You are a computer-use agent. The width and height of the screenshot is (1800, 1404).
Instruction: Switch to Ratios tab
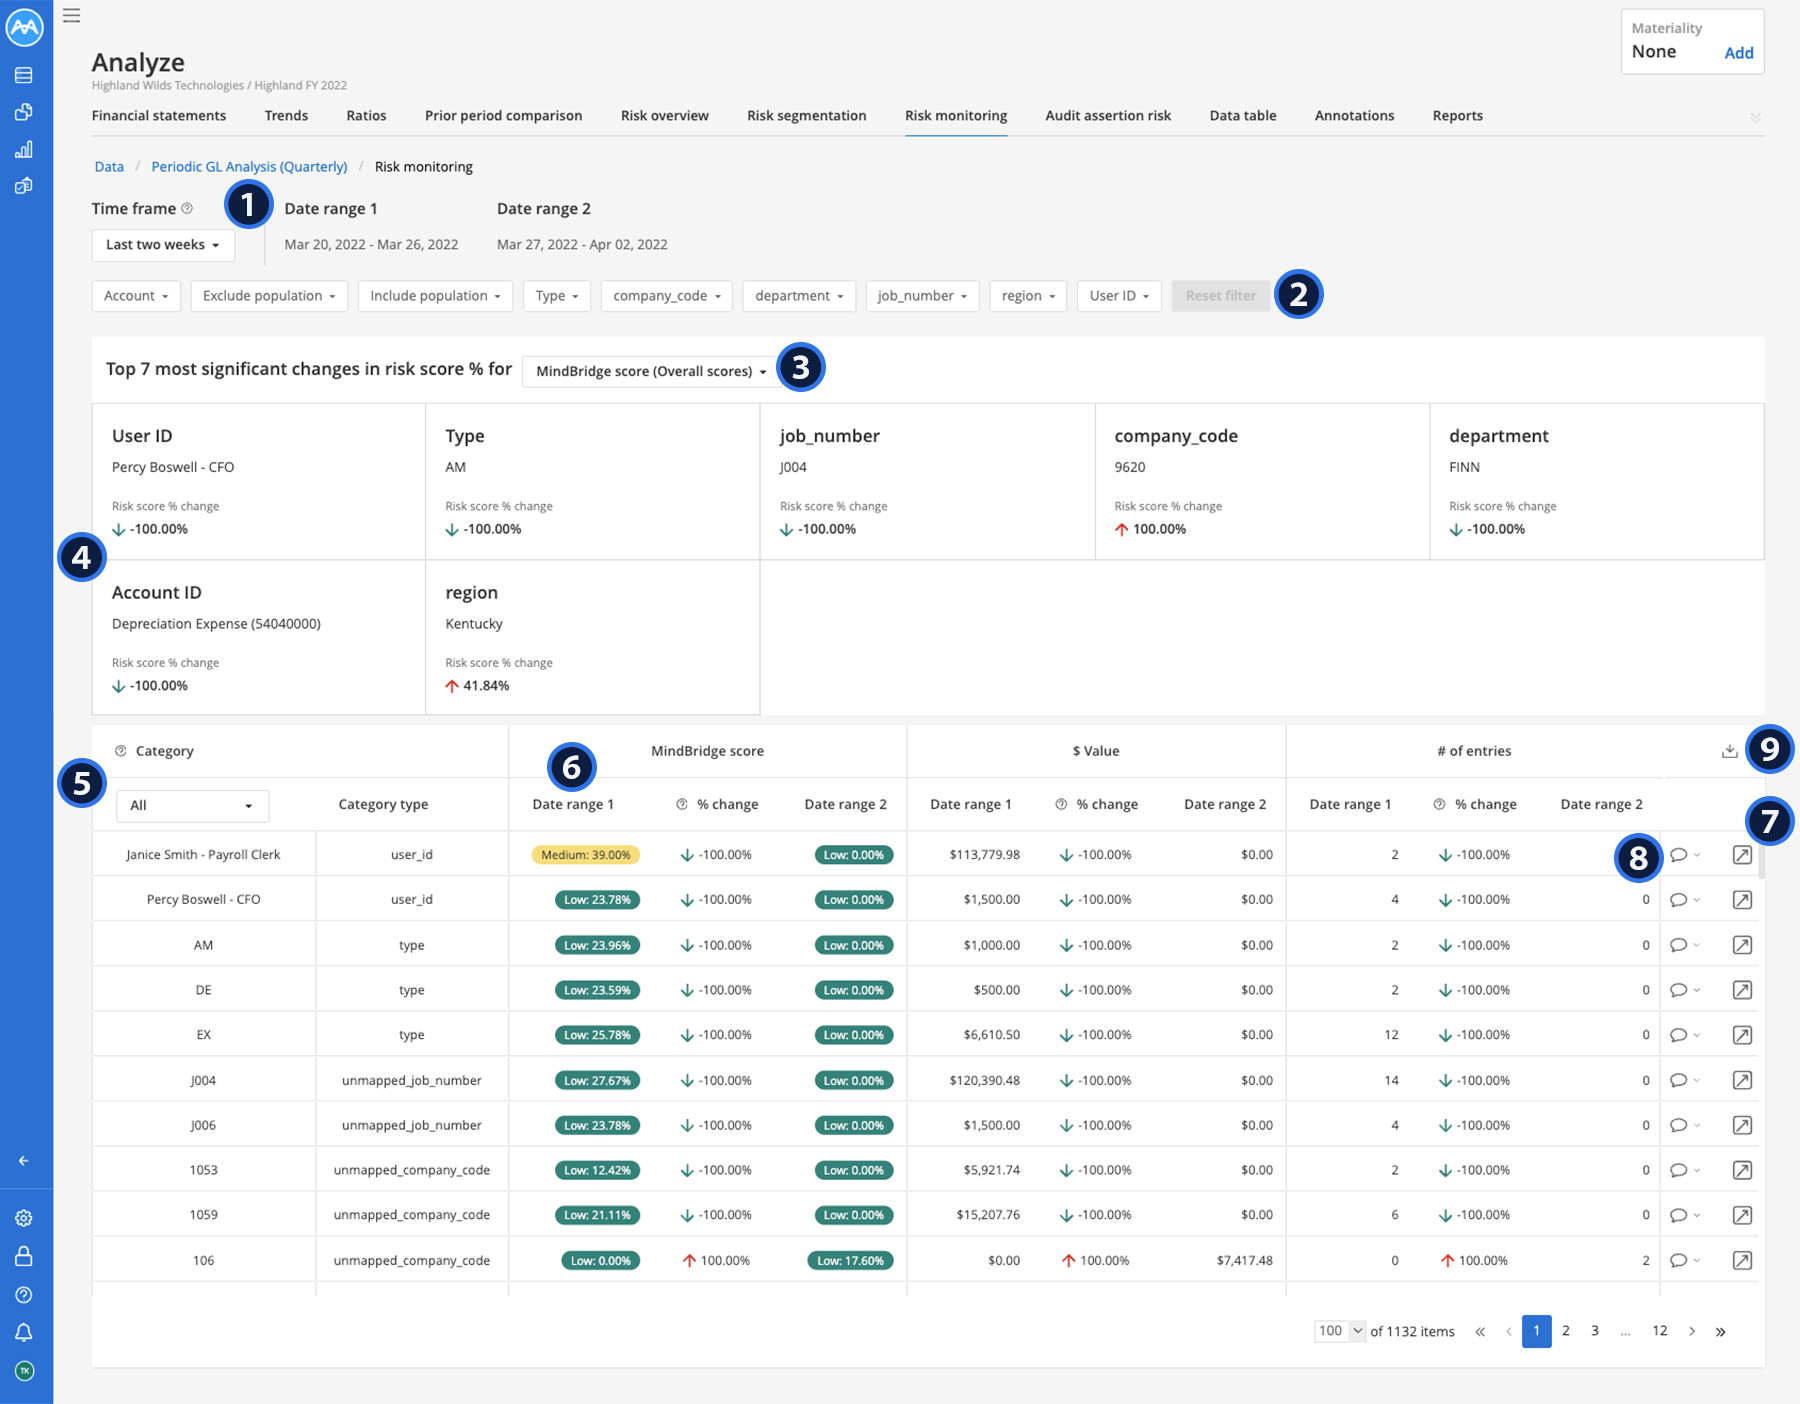click(x=366, y=116)
